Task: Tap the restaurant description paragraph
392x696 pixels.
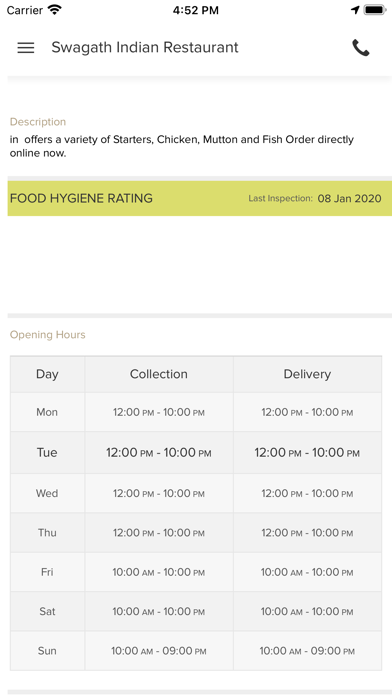Action: tap(182, 146)
